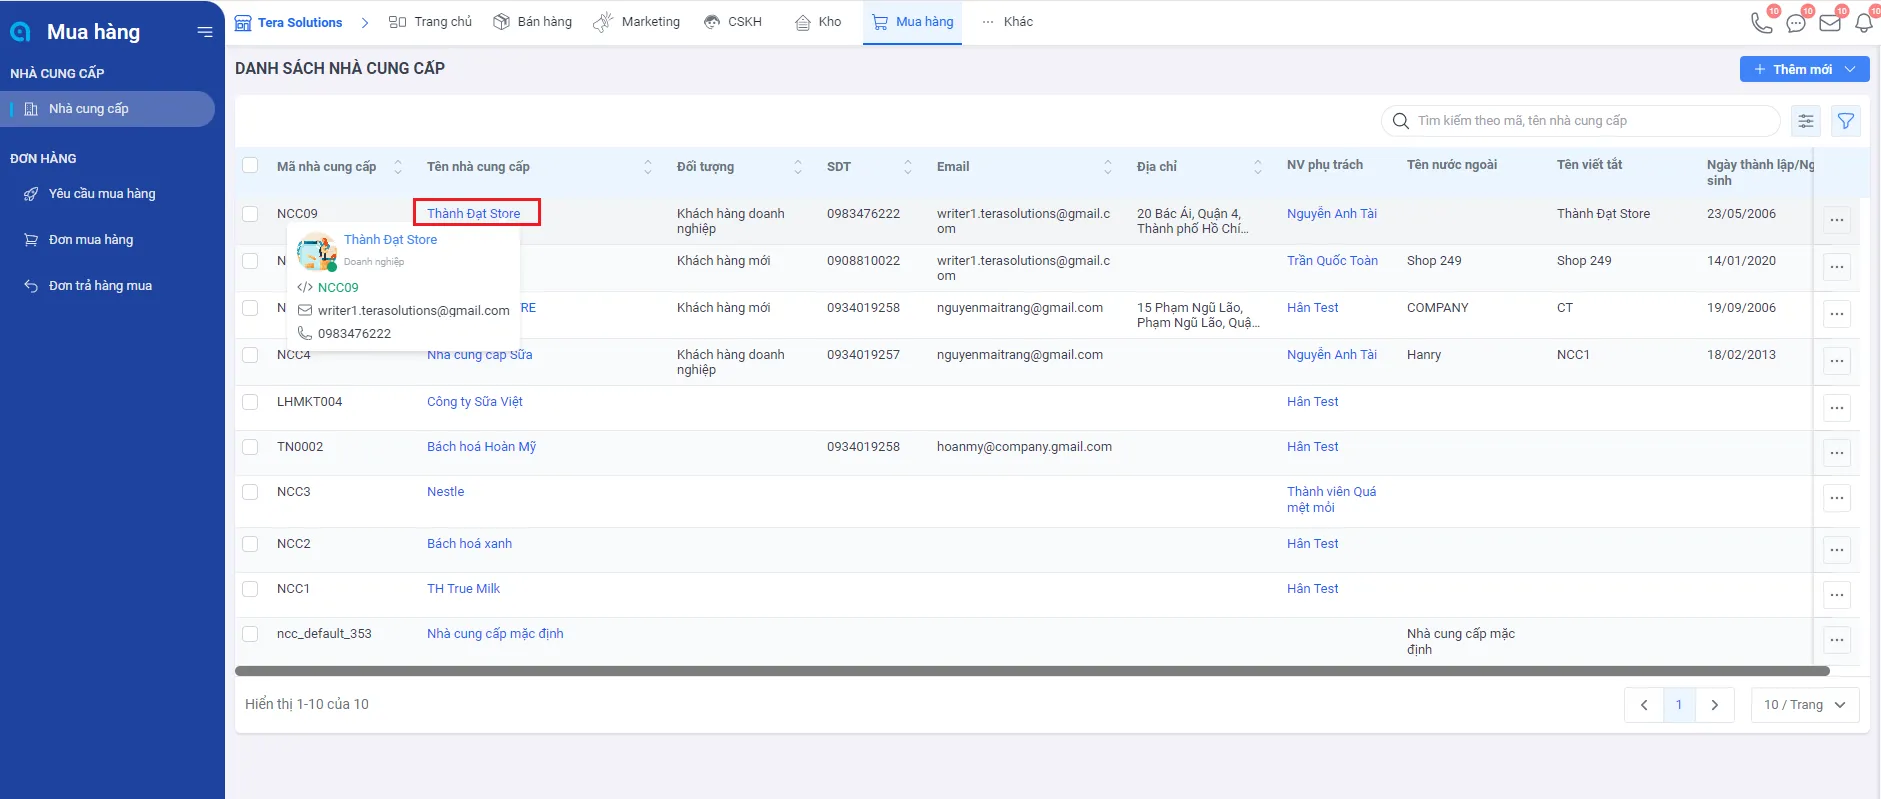The height and width of the screenshot is (799, 1881).
Task: Open more actions for Shop 249 row
Action: pos(1837,267)
